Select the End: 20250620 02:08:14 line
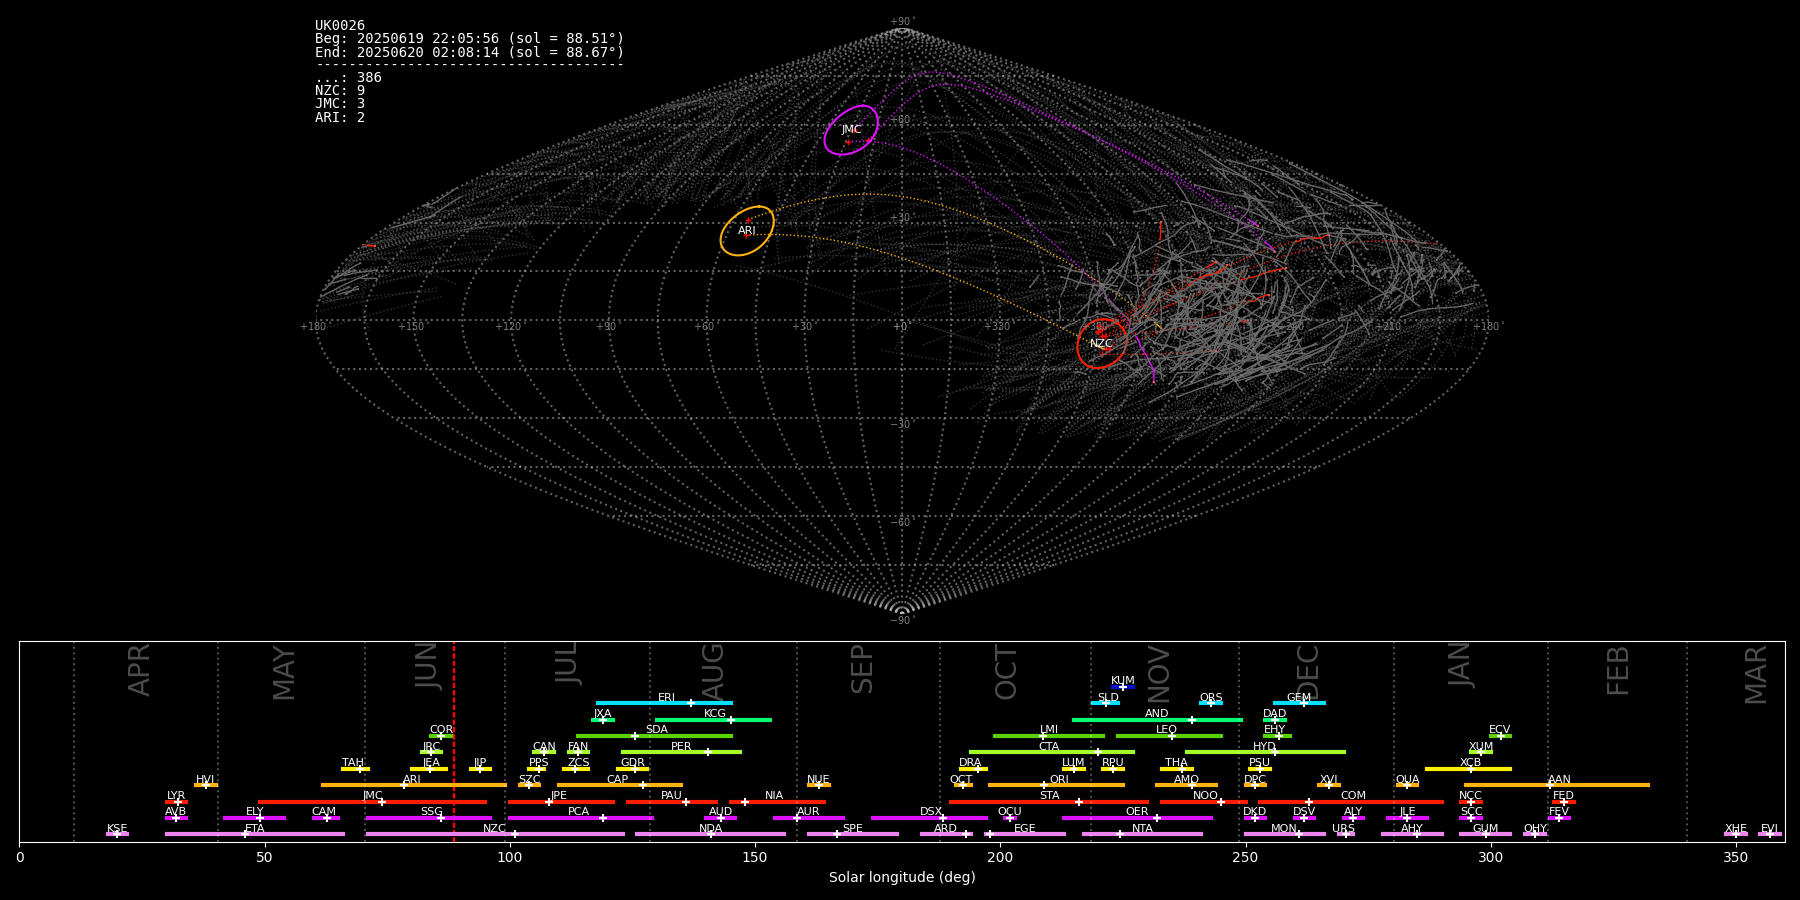This screenshot has height=900, width=1800. tap(469, 52)
